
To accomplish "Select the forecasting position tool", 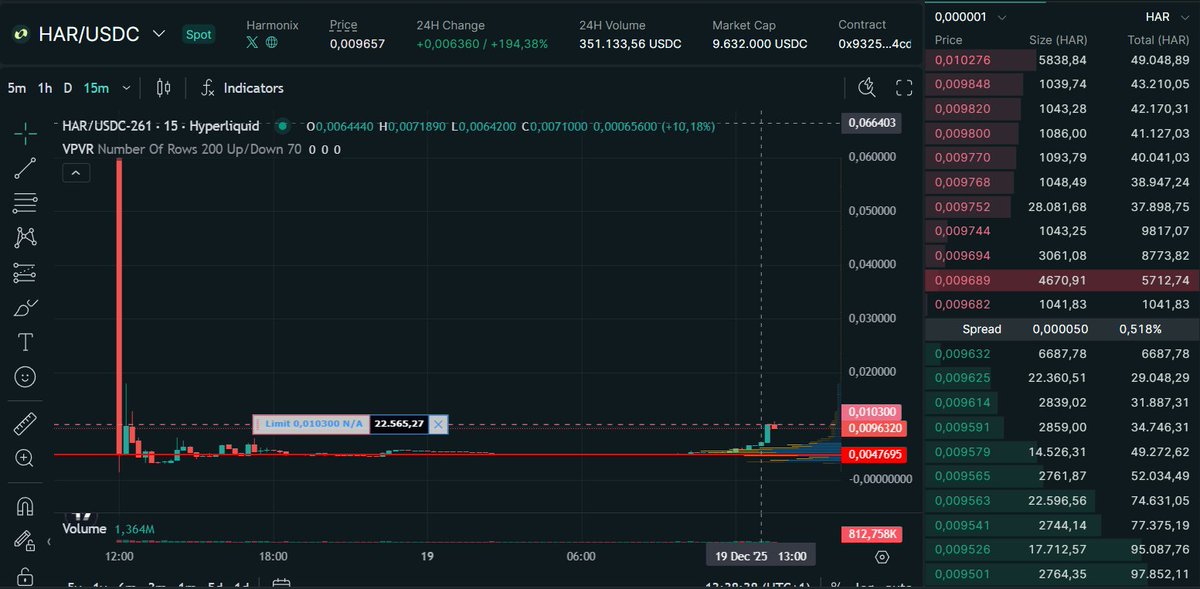I will (26, 272).
